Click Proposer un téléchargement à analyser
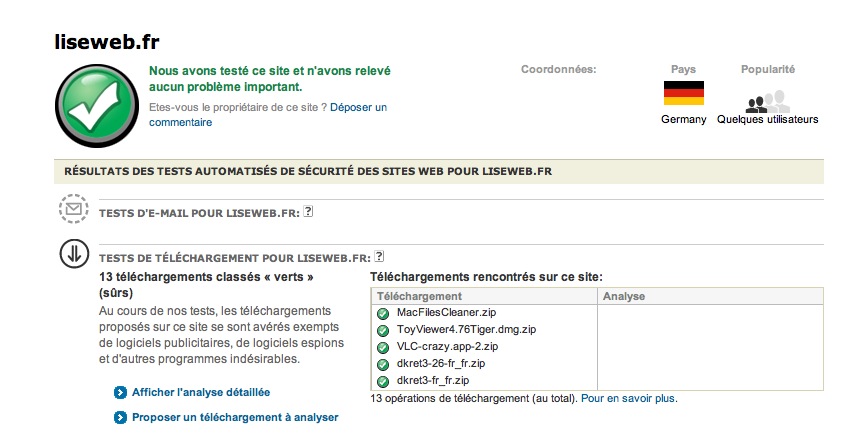The width and height of the screenshot is (864, 444). point(235,417)
